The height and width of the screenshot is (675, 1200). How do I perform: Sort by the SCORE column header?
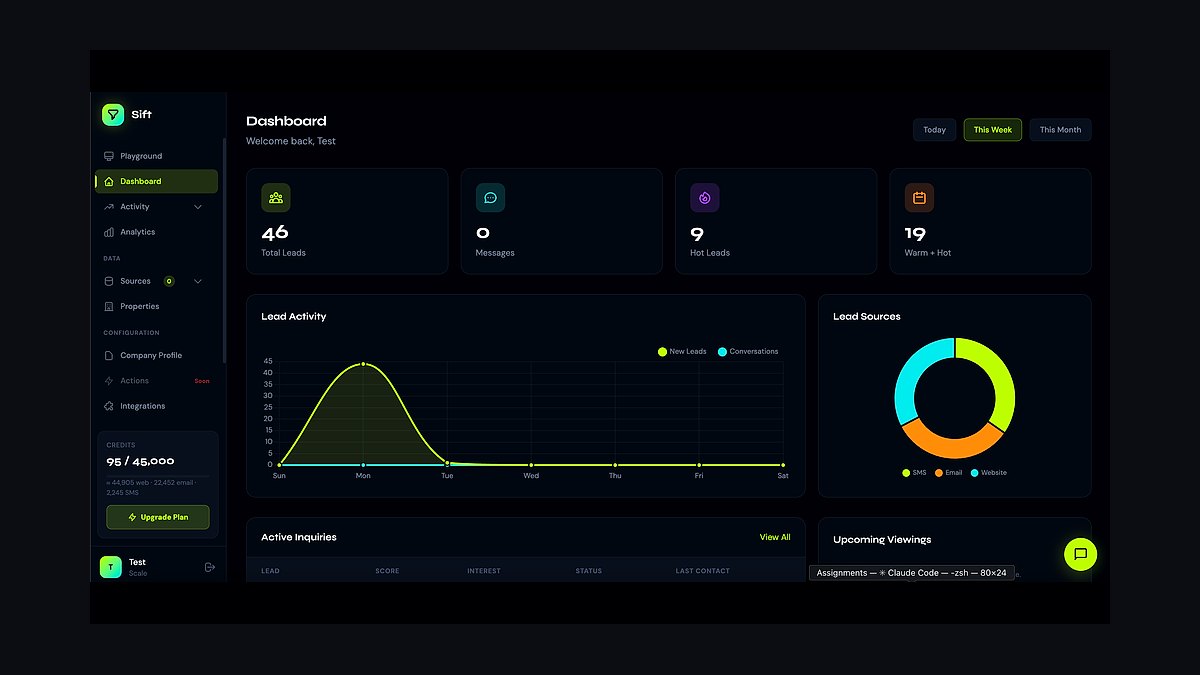click(387, 571)
